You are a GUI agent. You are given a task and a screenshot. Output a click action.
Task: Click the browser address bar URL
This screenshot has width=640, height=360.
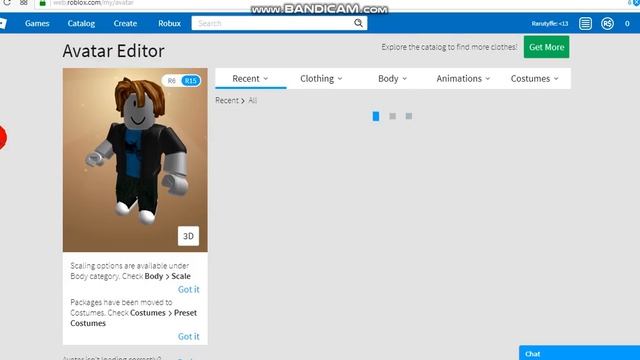93,3
